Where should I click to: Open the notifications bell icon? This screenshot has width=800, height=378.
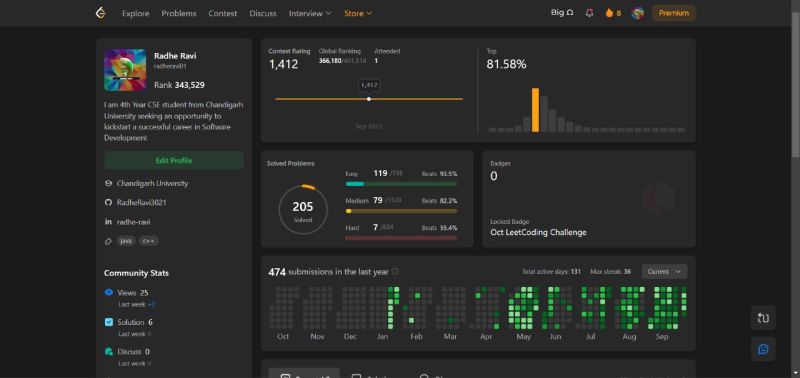pyautogui.click(x=589, y=13)
